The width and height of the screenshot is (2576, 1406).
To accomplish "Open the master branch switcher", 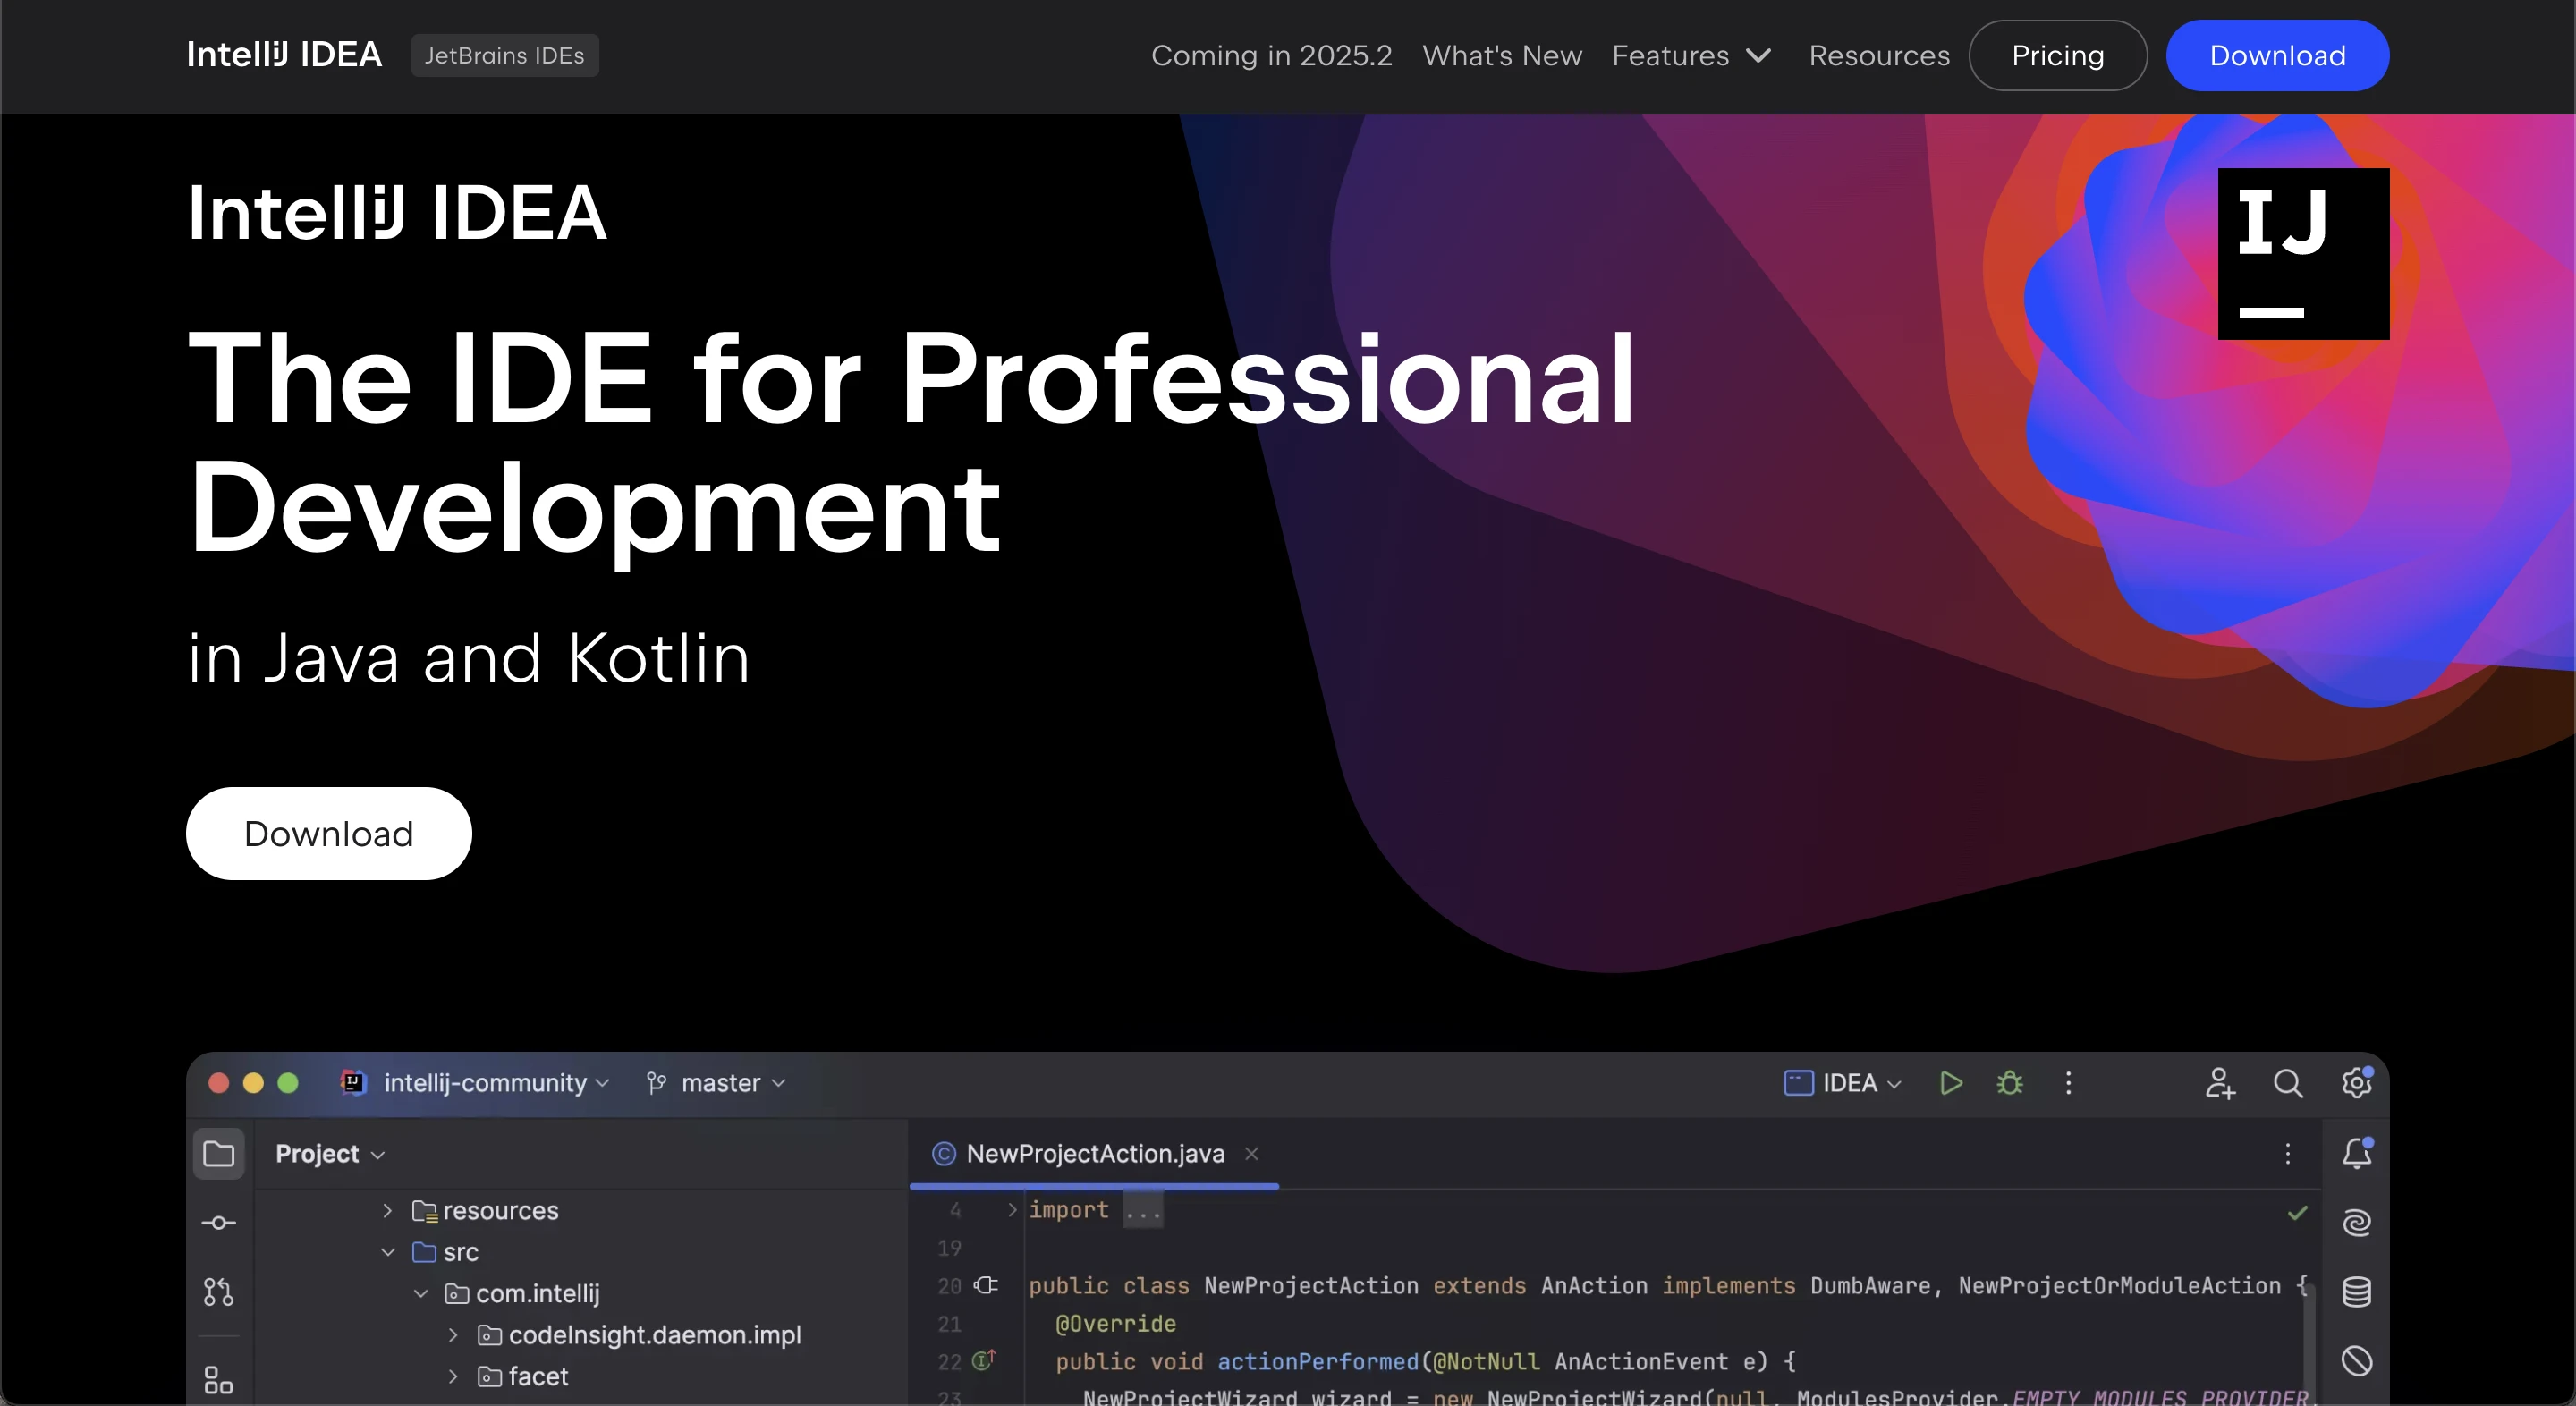I will tap(714, 1082).
